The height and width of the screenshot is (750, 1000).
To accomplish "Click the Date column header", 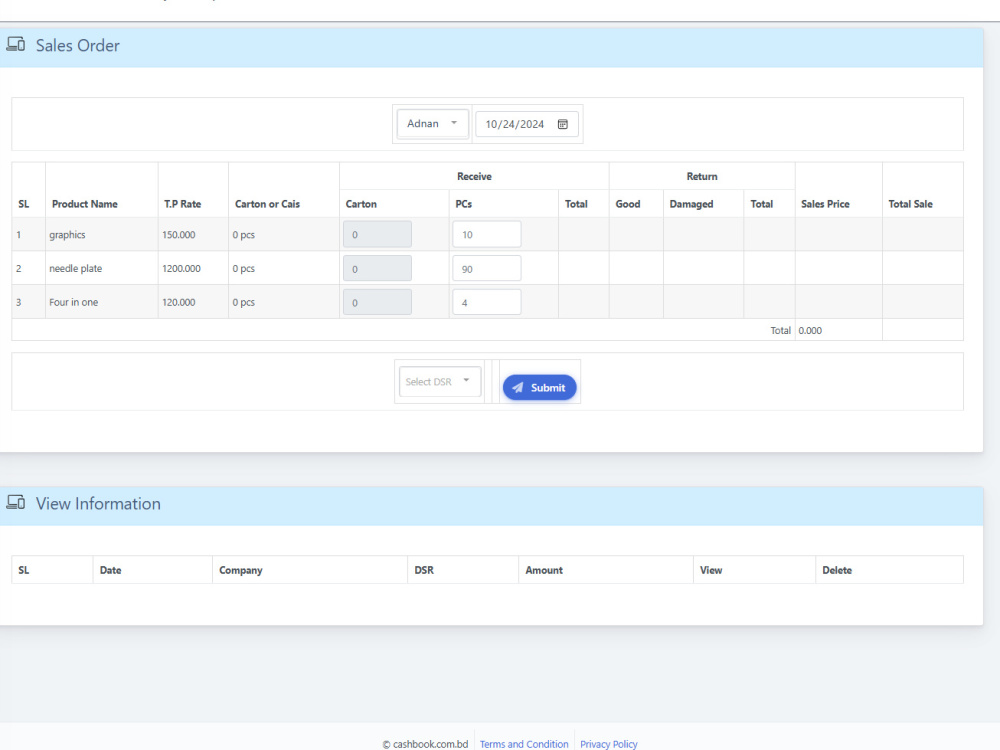I will [x=110, y=570].
